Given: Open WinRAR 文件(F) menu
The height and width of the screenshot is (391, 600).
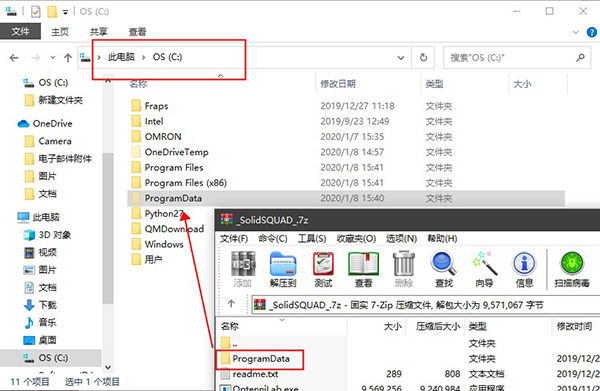Looking at the screenshot, I should pyautogui.click(x=234, y=239).
